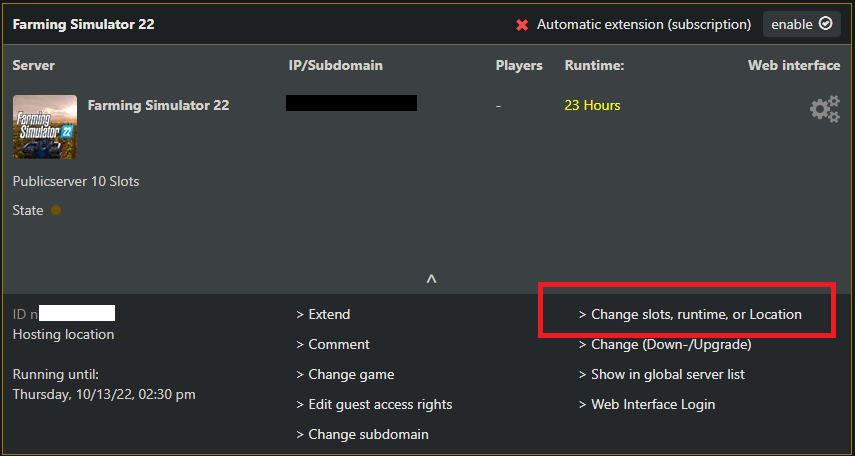The image size is (855, 456).
Task: Collapse the server details with the caret
Action: coord(431,279)
